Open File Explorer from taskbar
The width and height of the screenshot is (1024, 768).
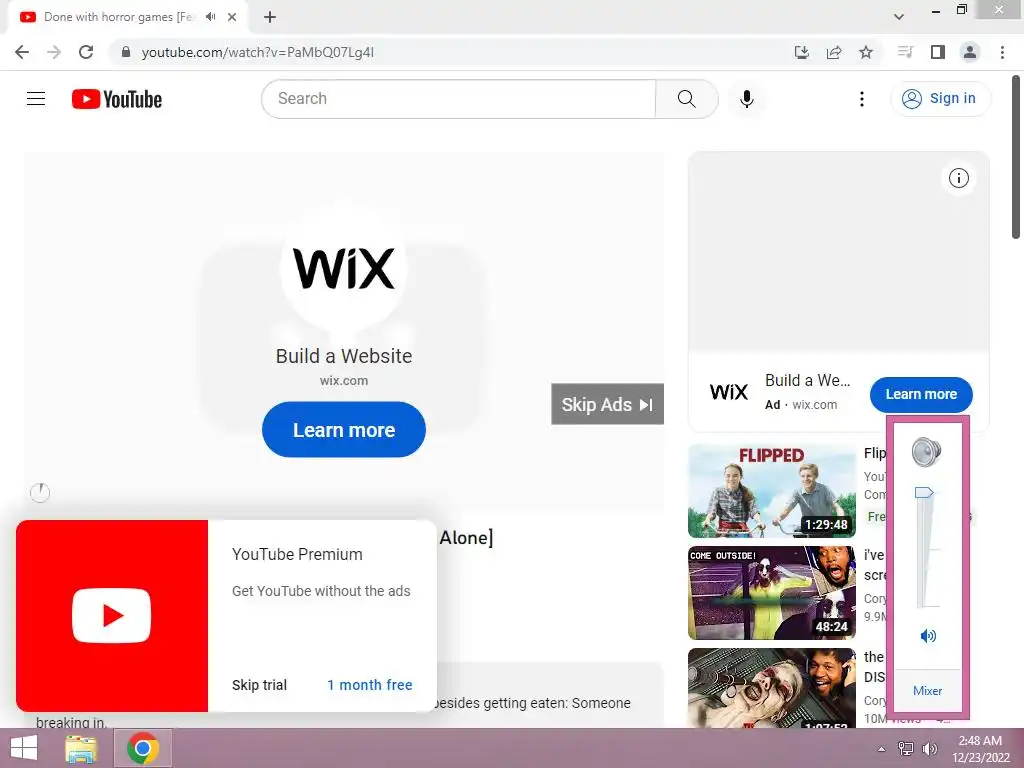tap(81, 748)
